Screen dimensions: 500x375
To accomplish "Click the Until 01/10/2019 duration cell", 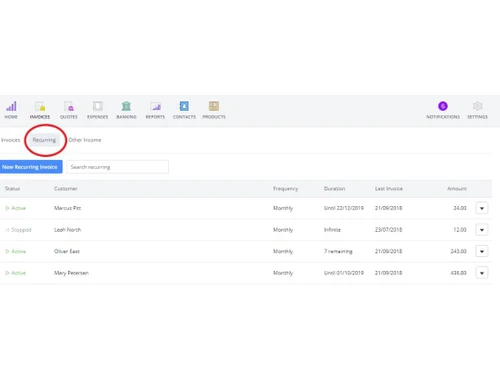I will click(344, 273).
